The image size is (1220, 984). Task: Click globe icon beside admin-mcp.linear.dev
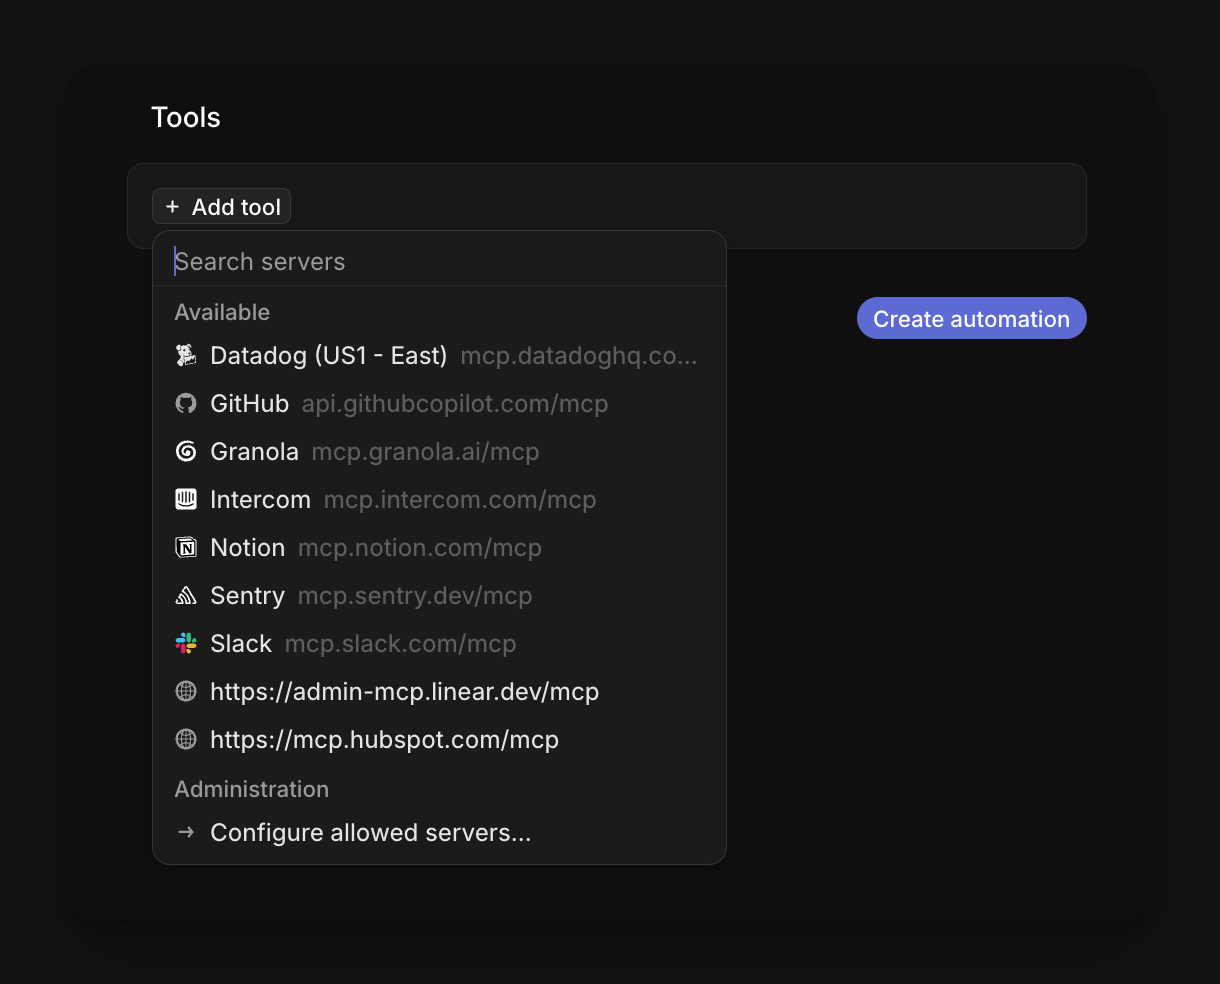186,692
